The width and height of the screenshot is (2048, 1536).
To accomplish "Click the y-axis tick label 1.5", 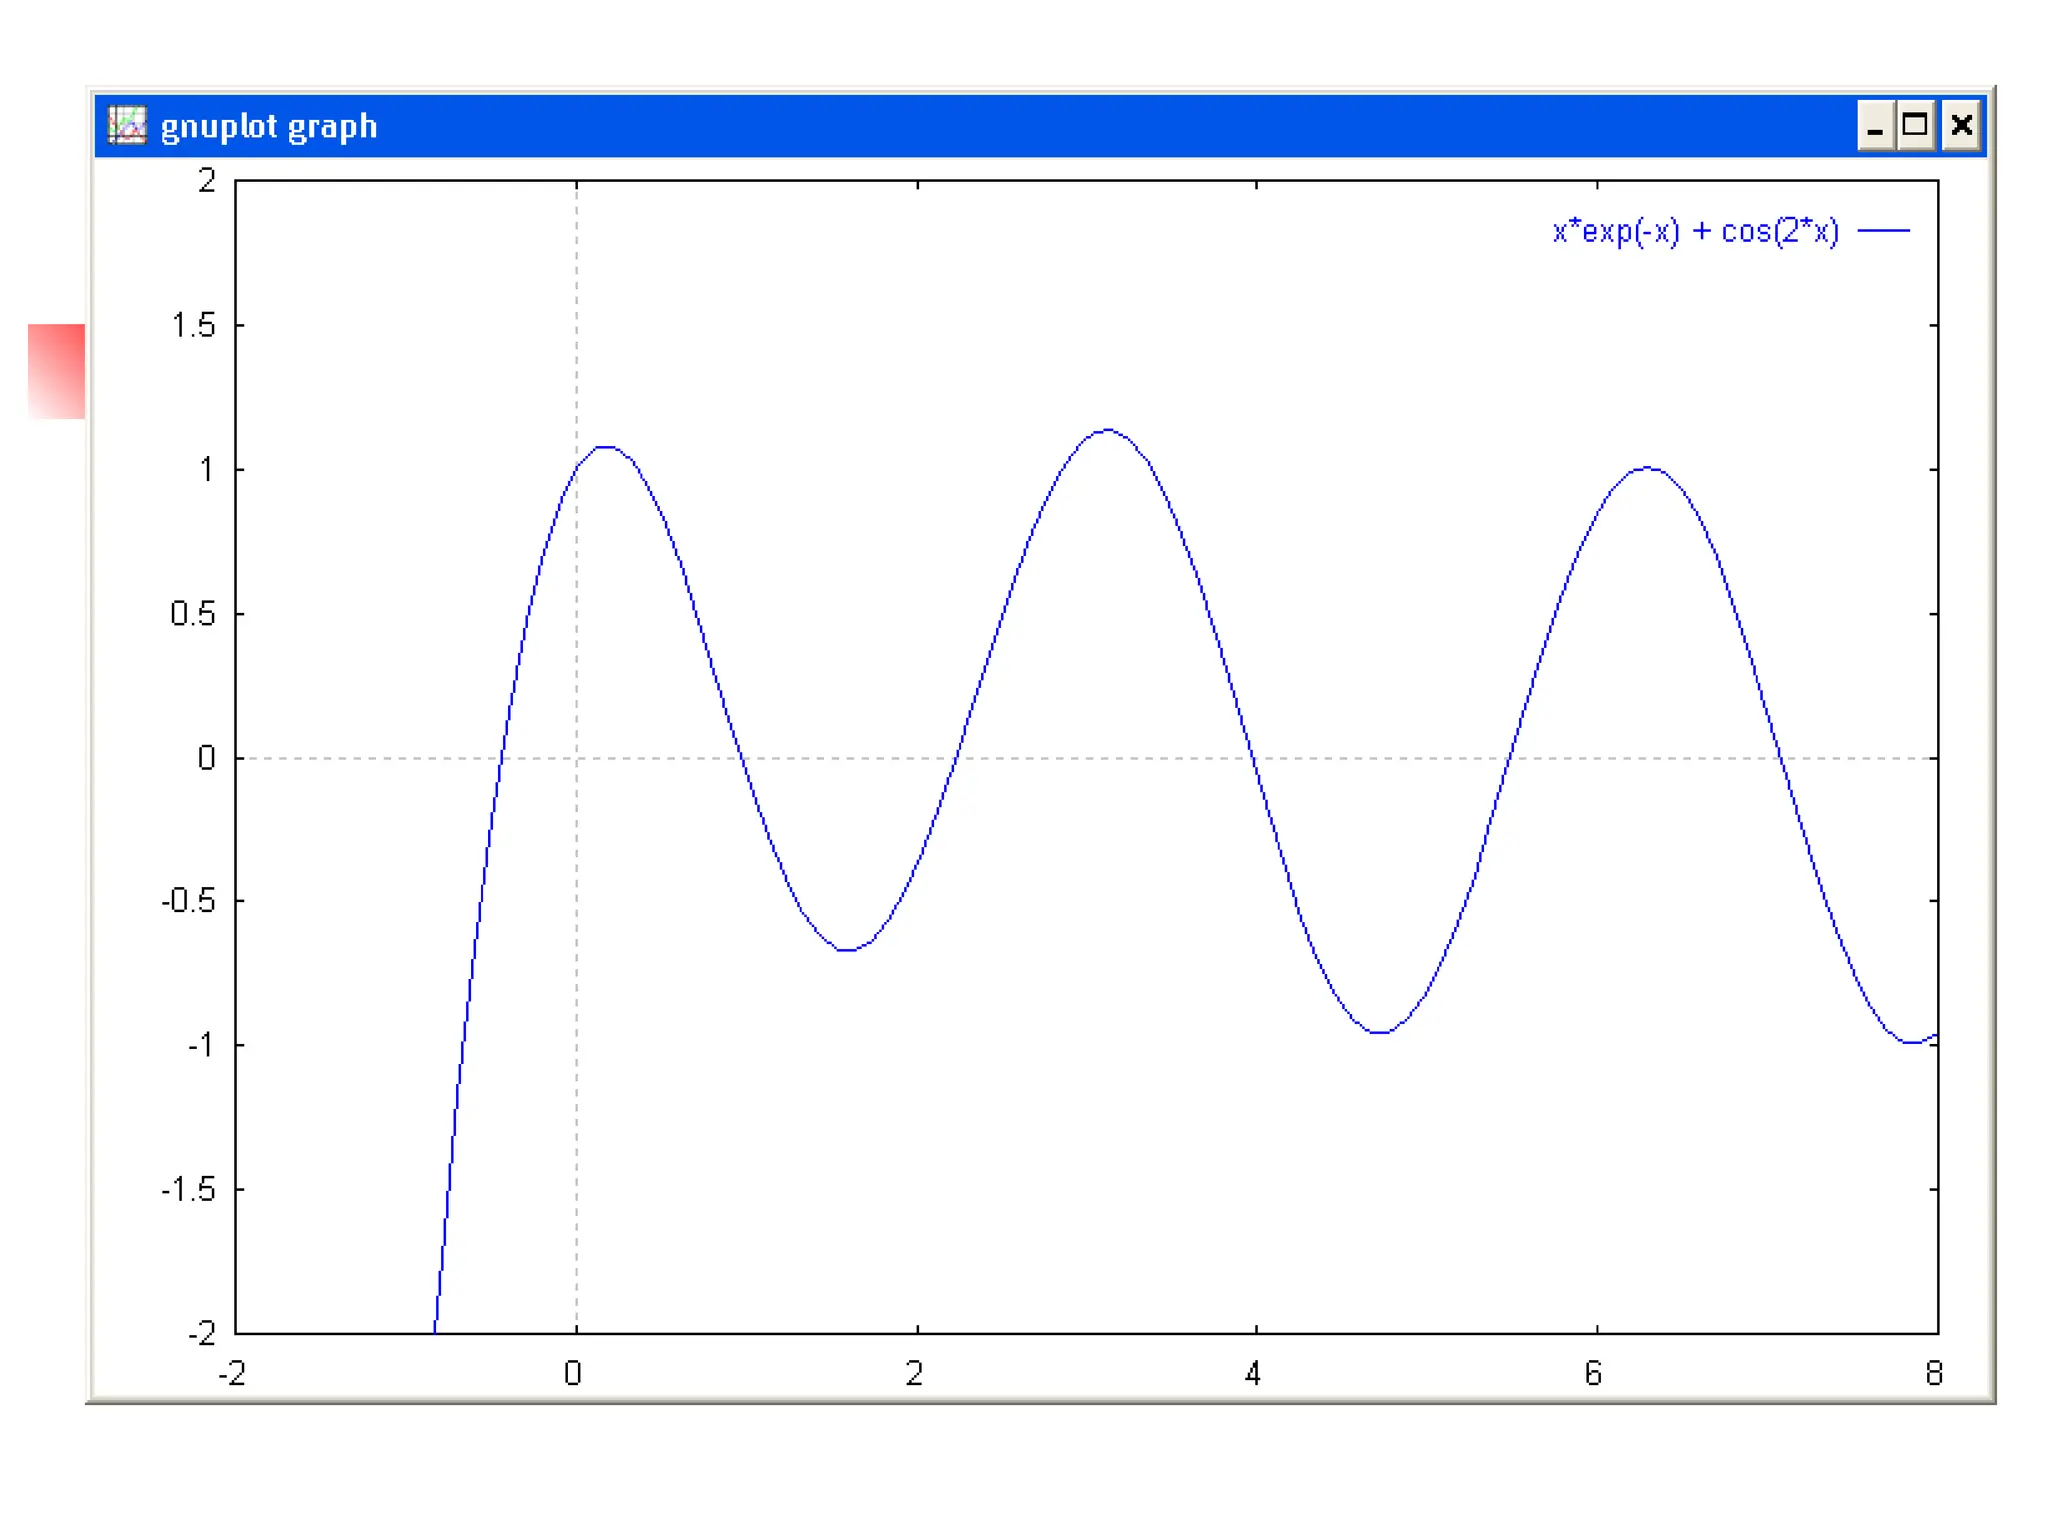I will point(193,325).
